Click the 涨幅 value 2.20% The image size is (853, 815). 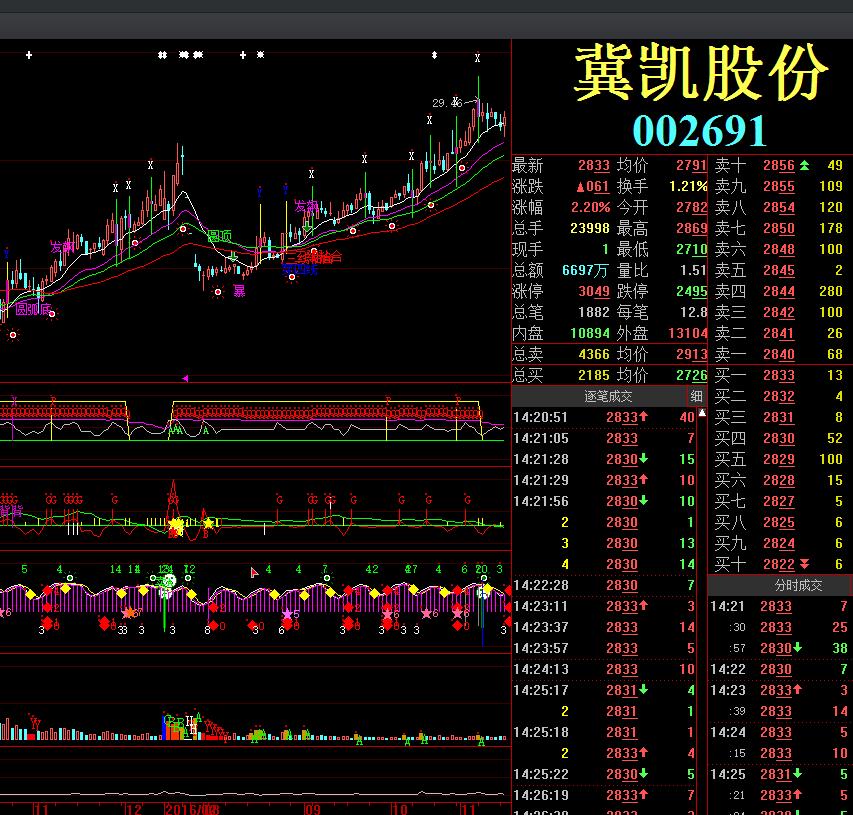(x=590, y=207)
